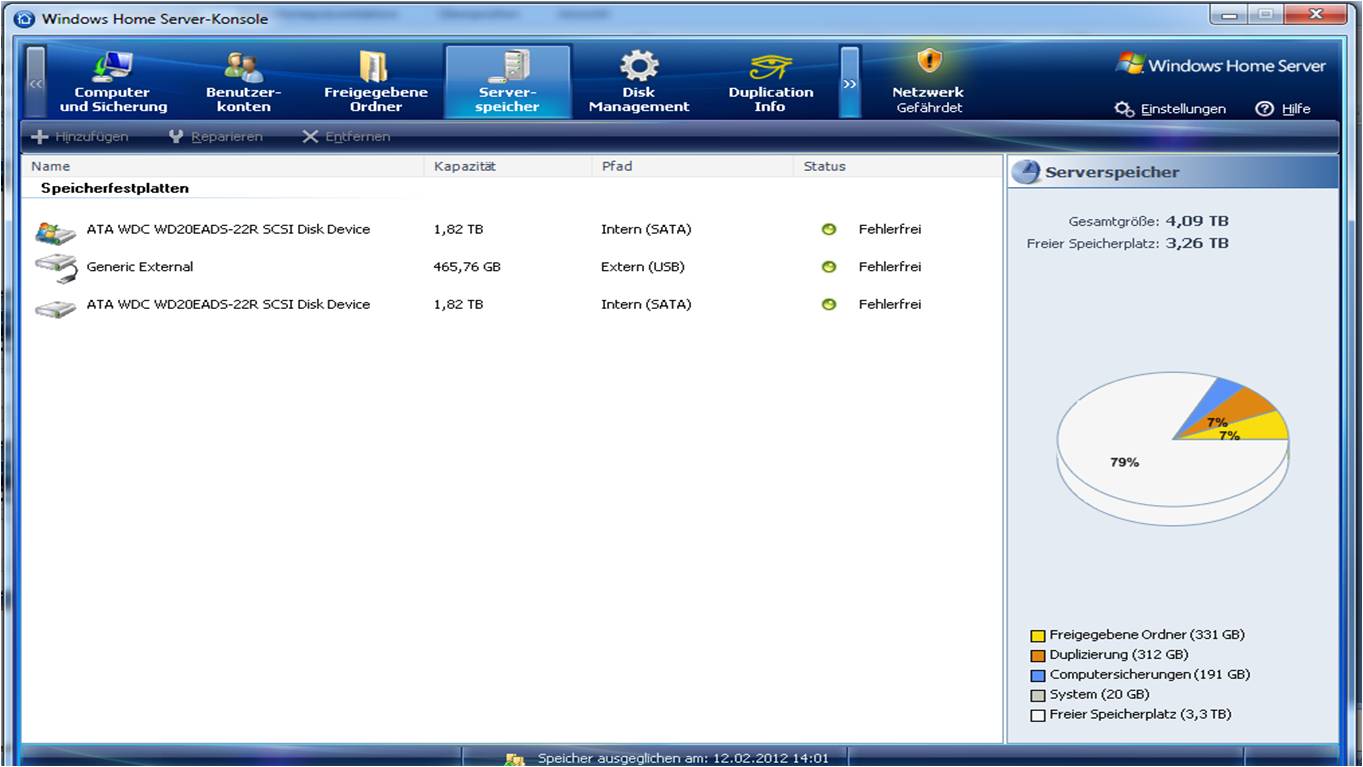Screen dimensions: 1363x767
Task: Close the Windows Home Server-Konsole window
Action: tap(1317, 14)
